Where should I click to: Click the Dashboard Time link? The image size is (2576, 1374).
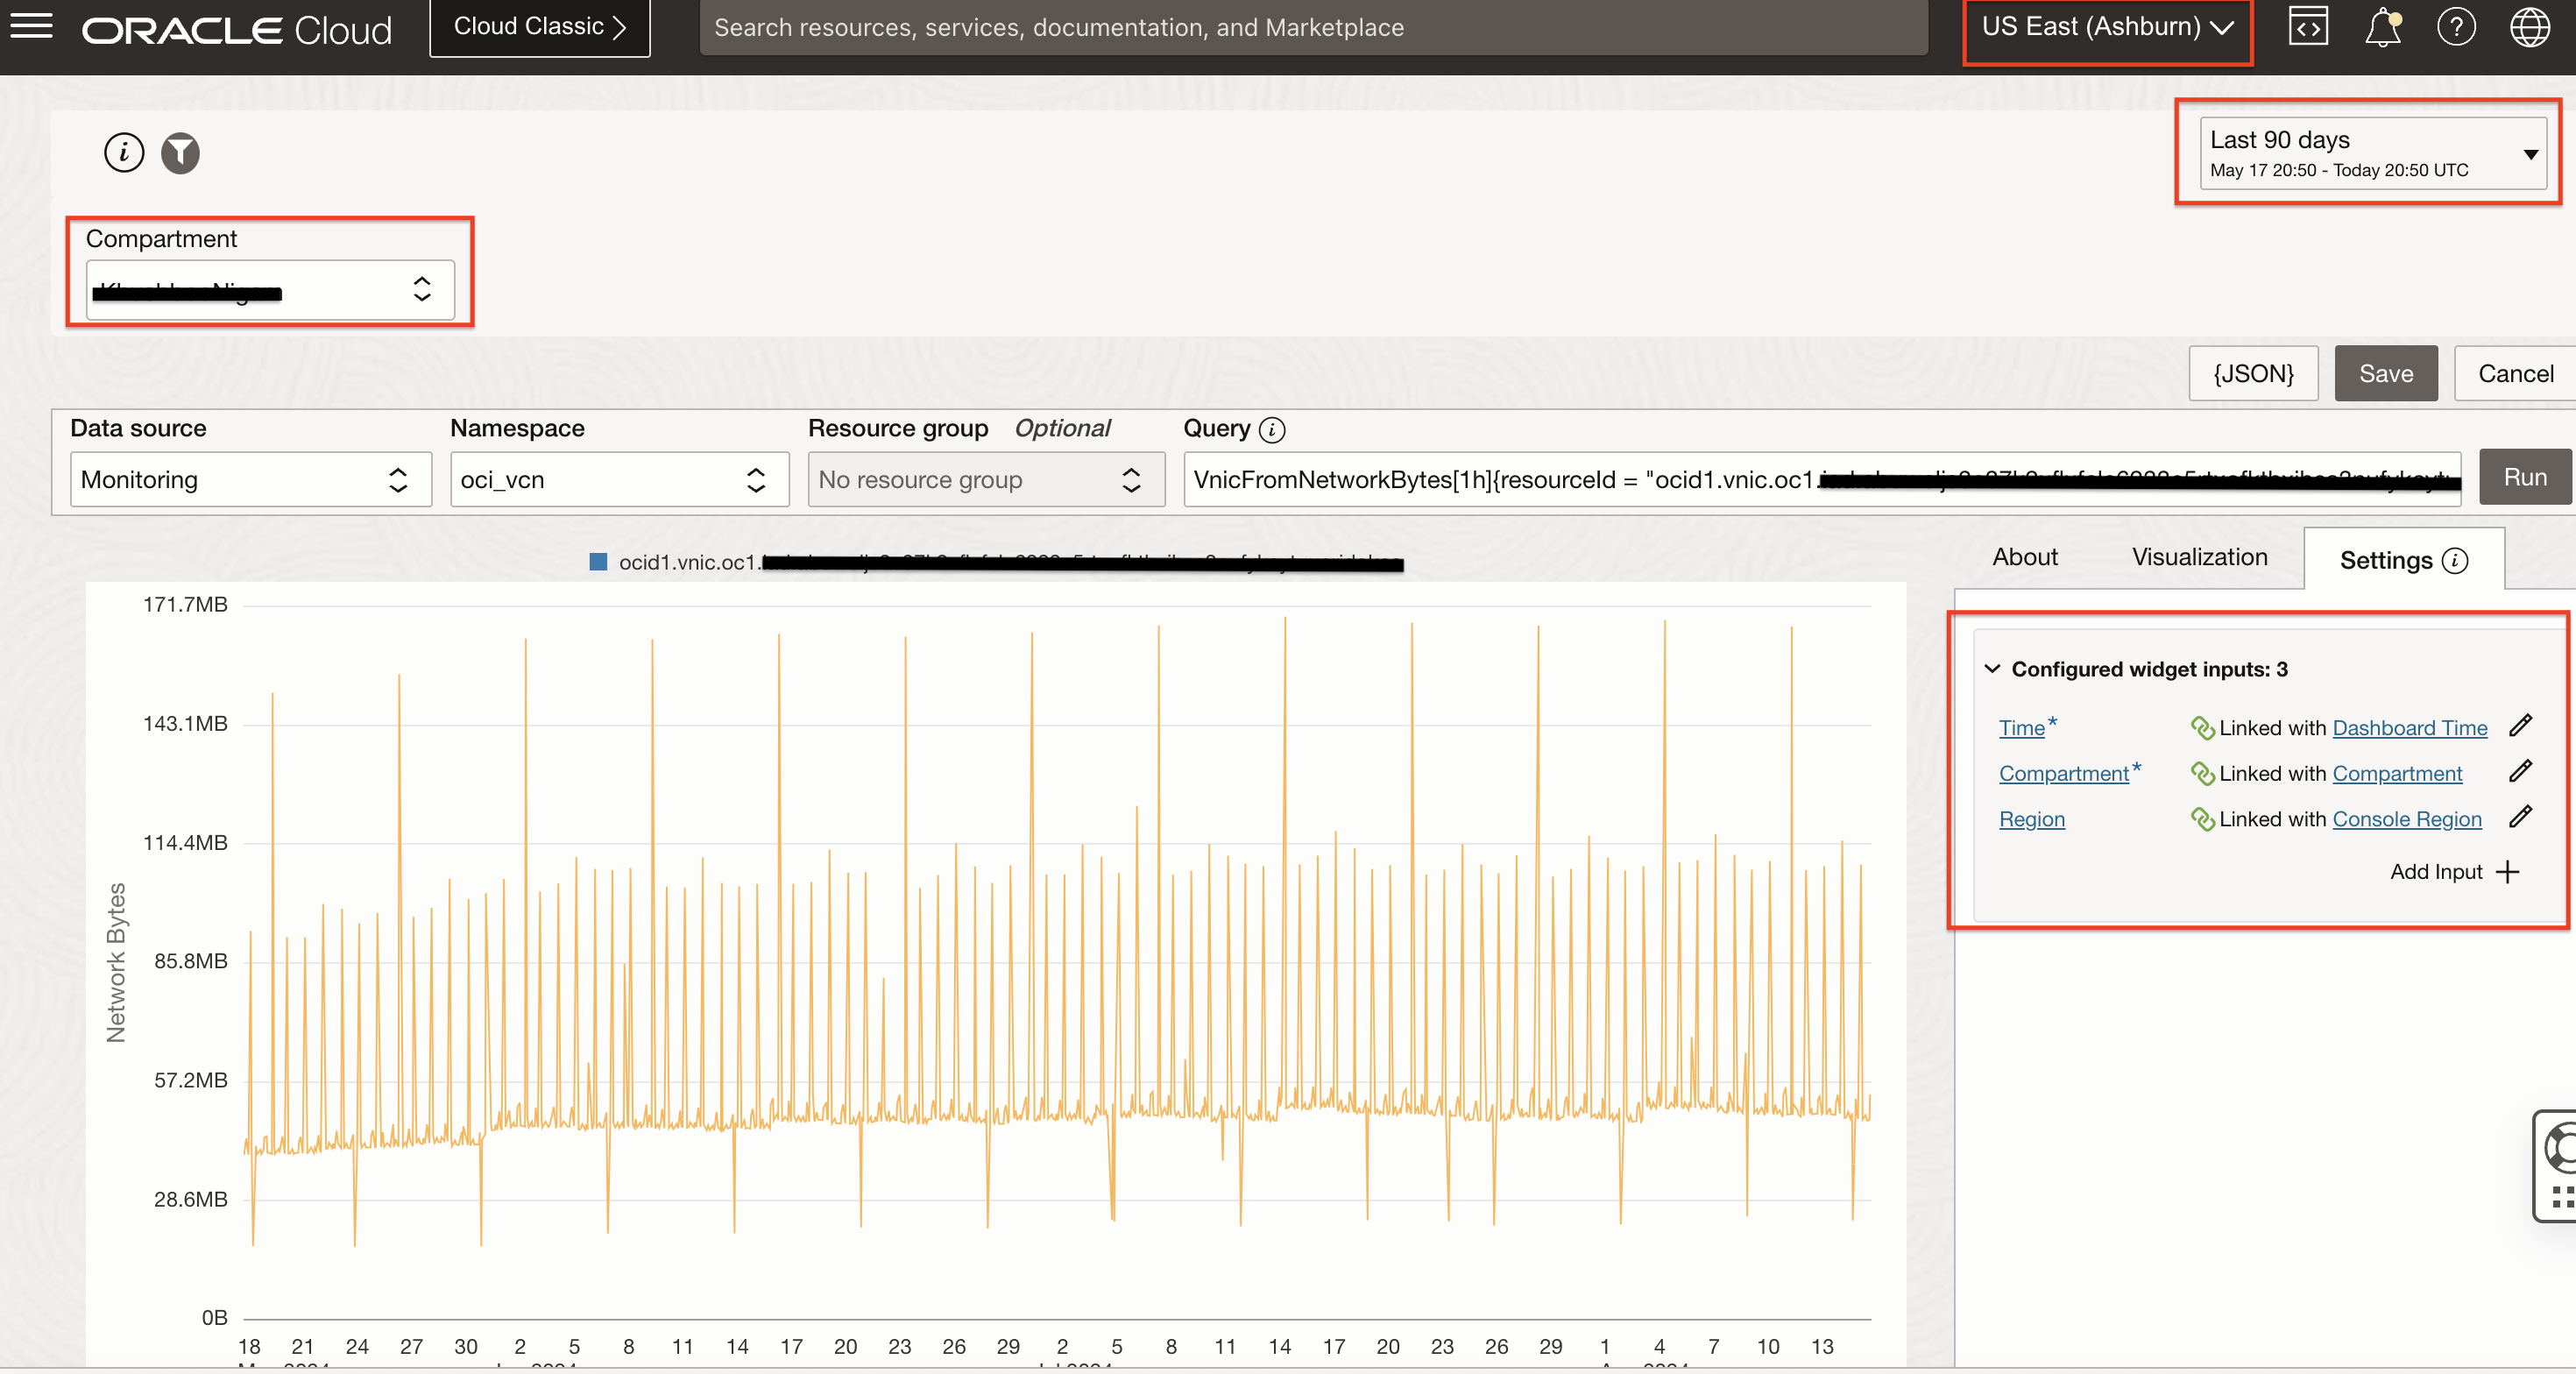tap(2409, 728)
